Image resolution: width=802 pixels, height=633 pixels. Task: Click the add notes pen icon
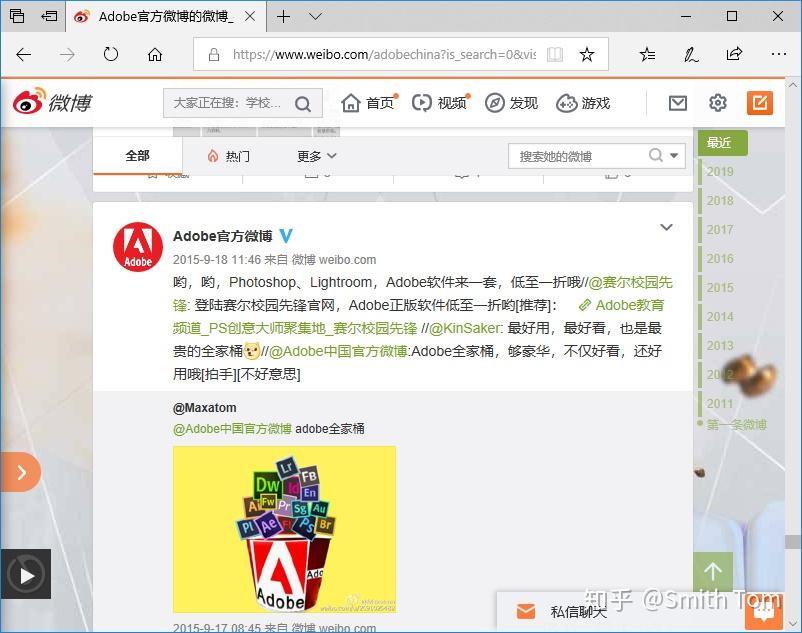tap(690, 54)
